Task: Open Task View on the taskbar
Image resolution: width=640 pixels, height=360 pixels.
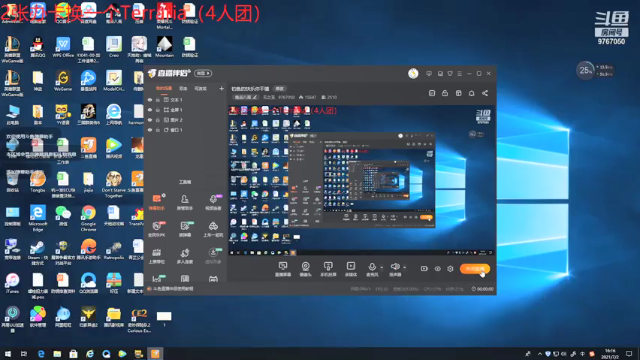Action: coord(24,354)
